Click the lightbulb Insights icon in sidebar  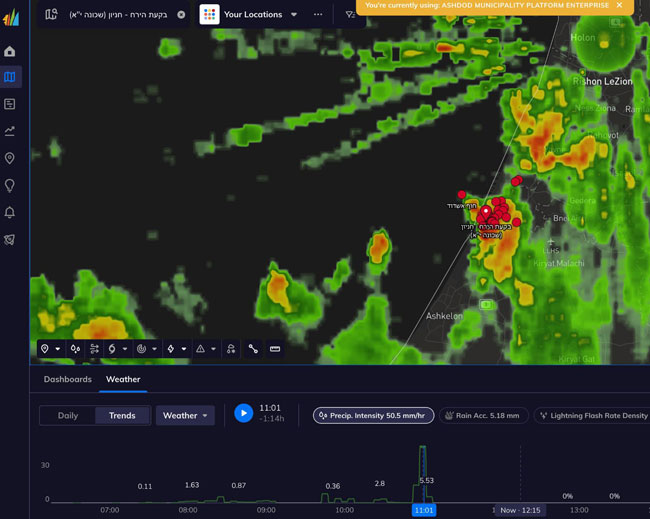pyautogui.click(x=10, y=186)
